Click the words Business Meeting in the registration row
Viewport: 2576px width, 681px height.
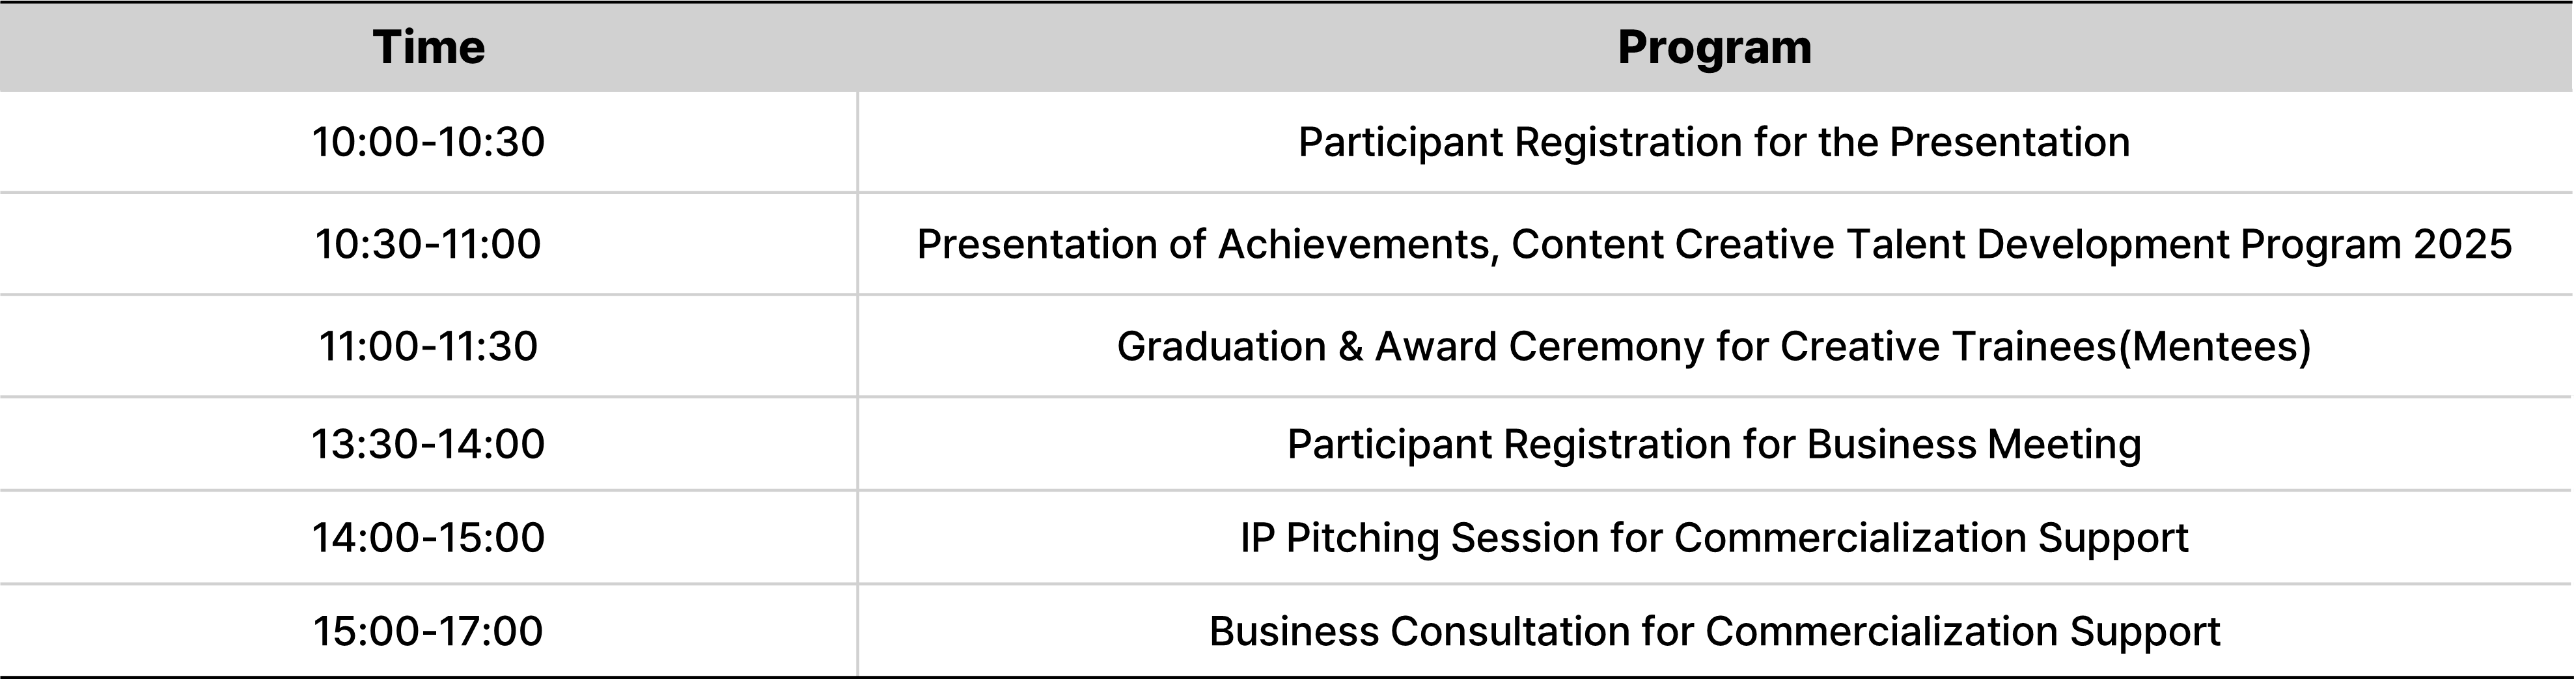[1973, 444]
